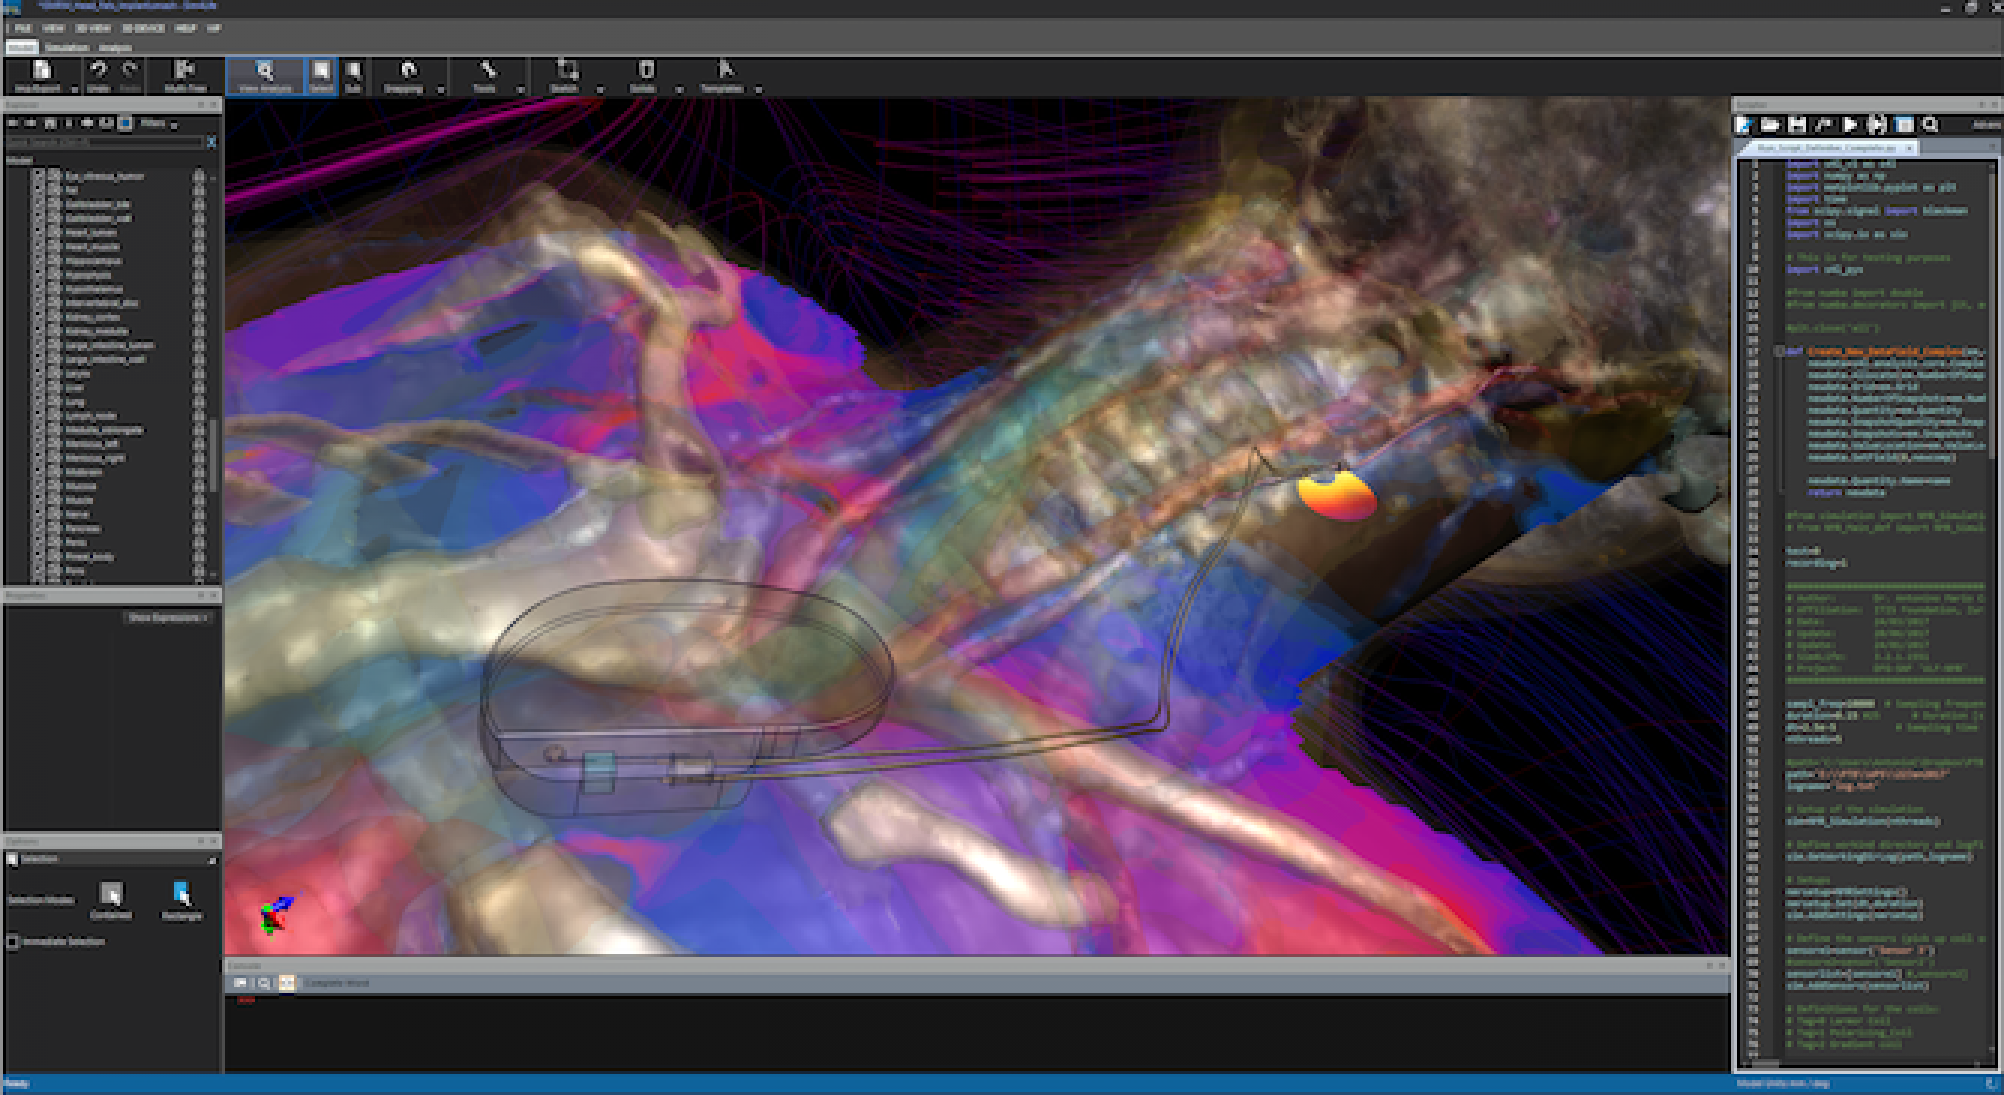
Task: Open the Snapping dropdown arrow
Action: pos(440,90)
